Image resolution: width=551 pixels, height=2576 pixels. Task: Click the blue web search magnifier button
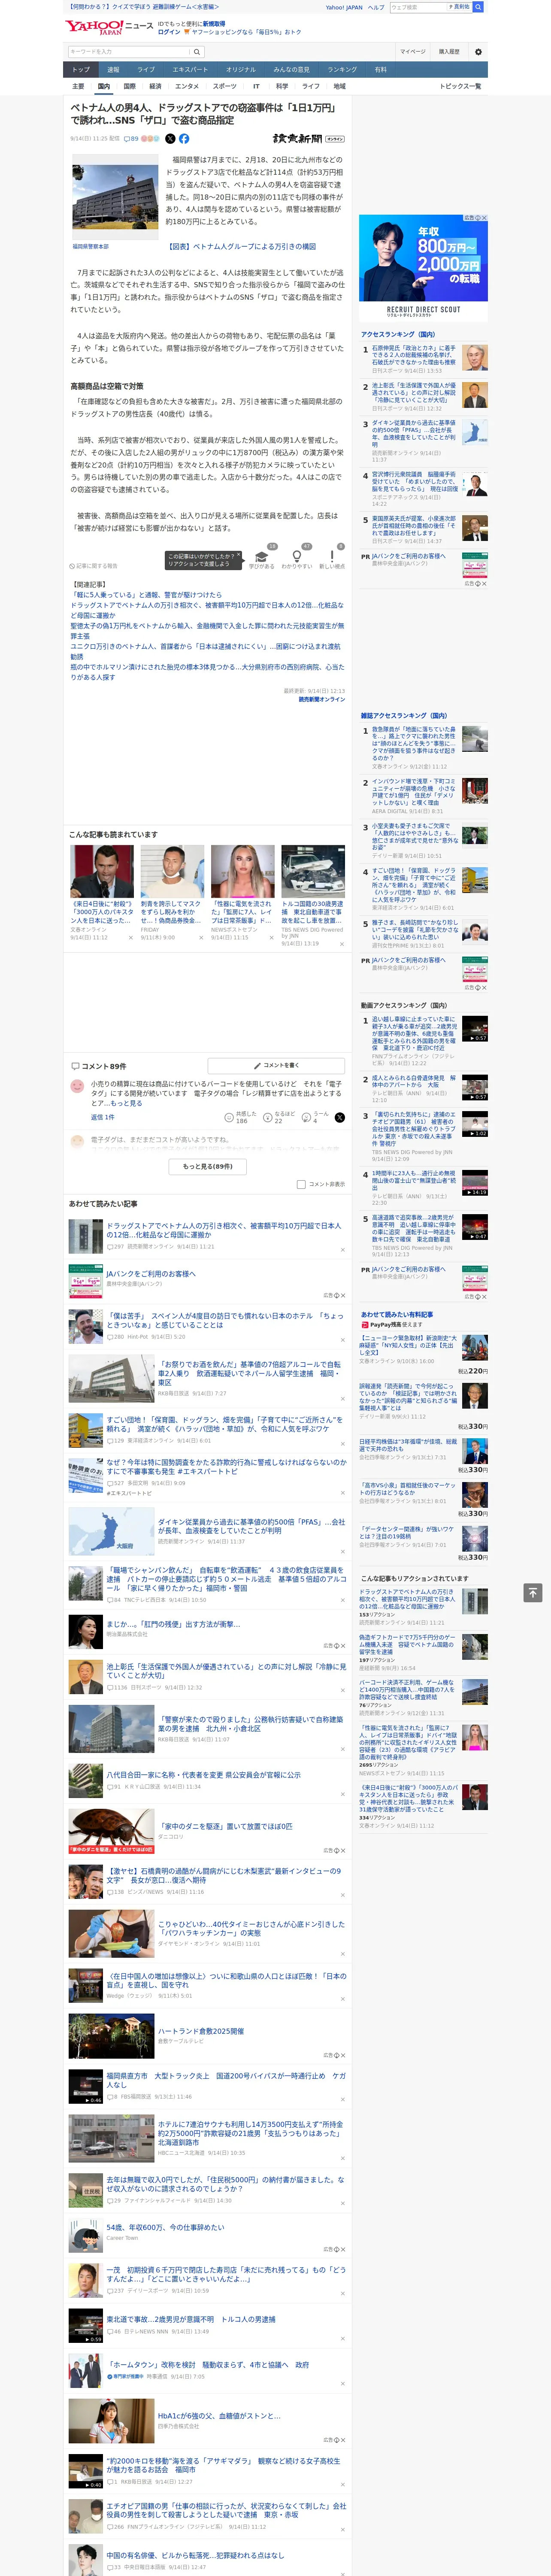478,7
